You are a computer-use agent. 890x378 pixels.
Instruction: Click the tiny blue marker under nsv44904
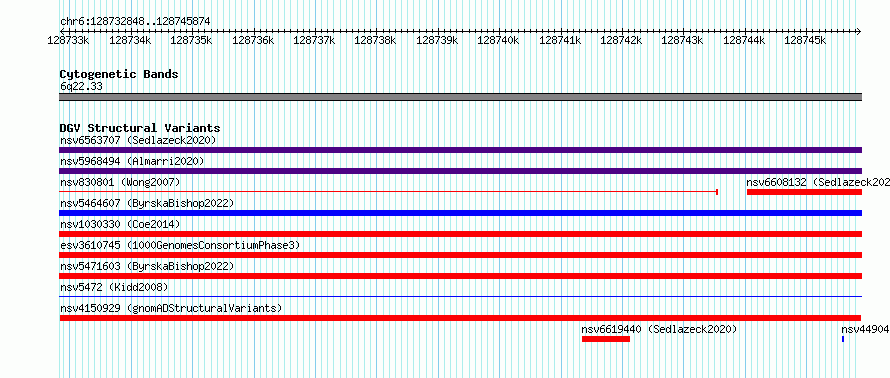pos(843,339)
